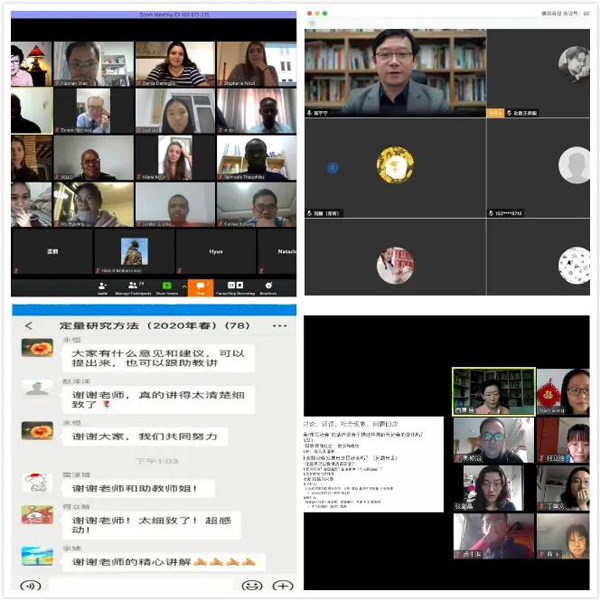
Task: Open the Manage Participants panel
Action: point(133,286)
